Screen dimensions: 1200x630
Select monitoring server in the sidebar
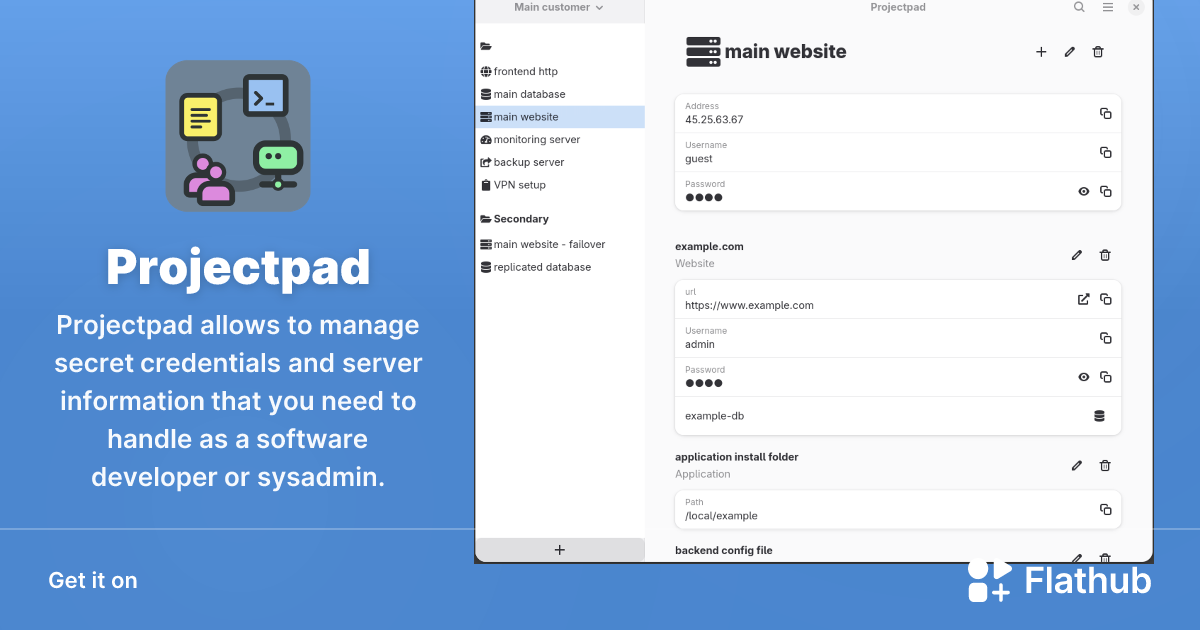click(x=535, y=139)
